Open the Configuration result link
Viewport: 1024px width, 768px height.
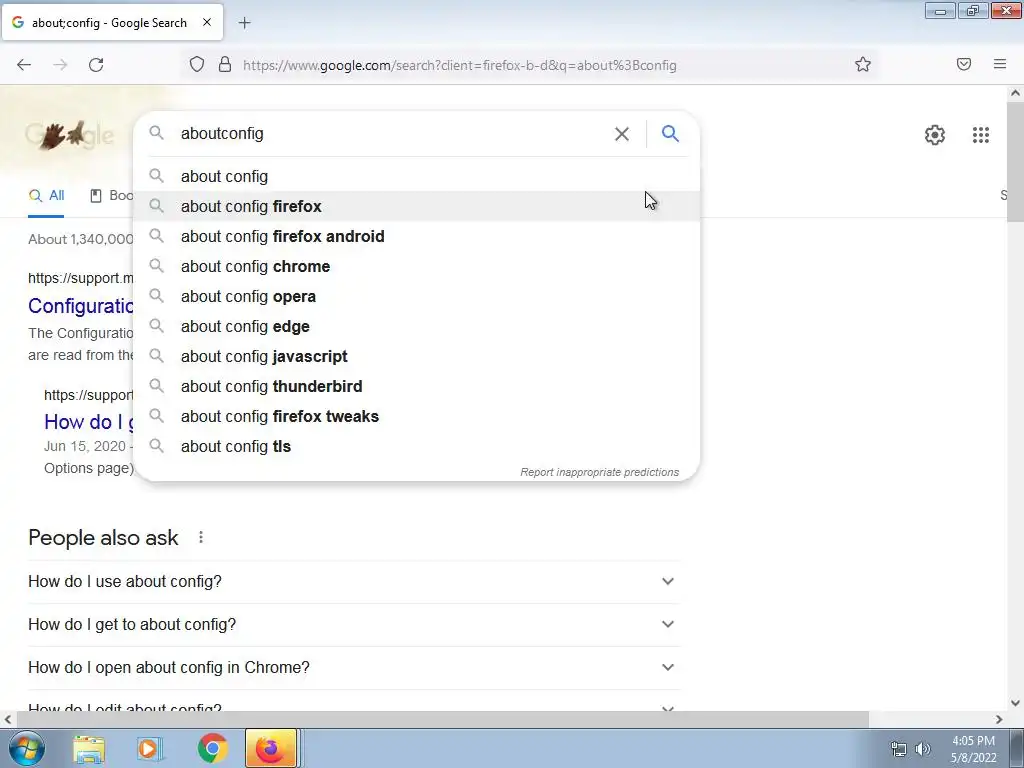81,306
